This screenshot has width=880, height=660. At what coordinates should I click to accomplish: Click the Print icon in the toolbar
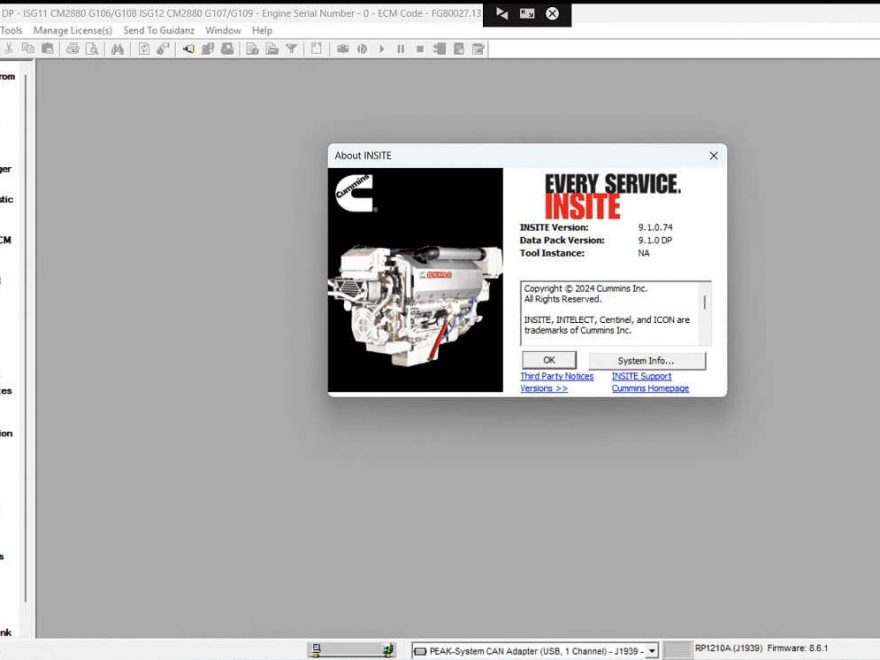point(72,49)
